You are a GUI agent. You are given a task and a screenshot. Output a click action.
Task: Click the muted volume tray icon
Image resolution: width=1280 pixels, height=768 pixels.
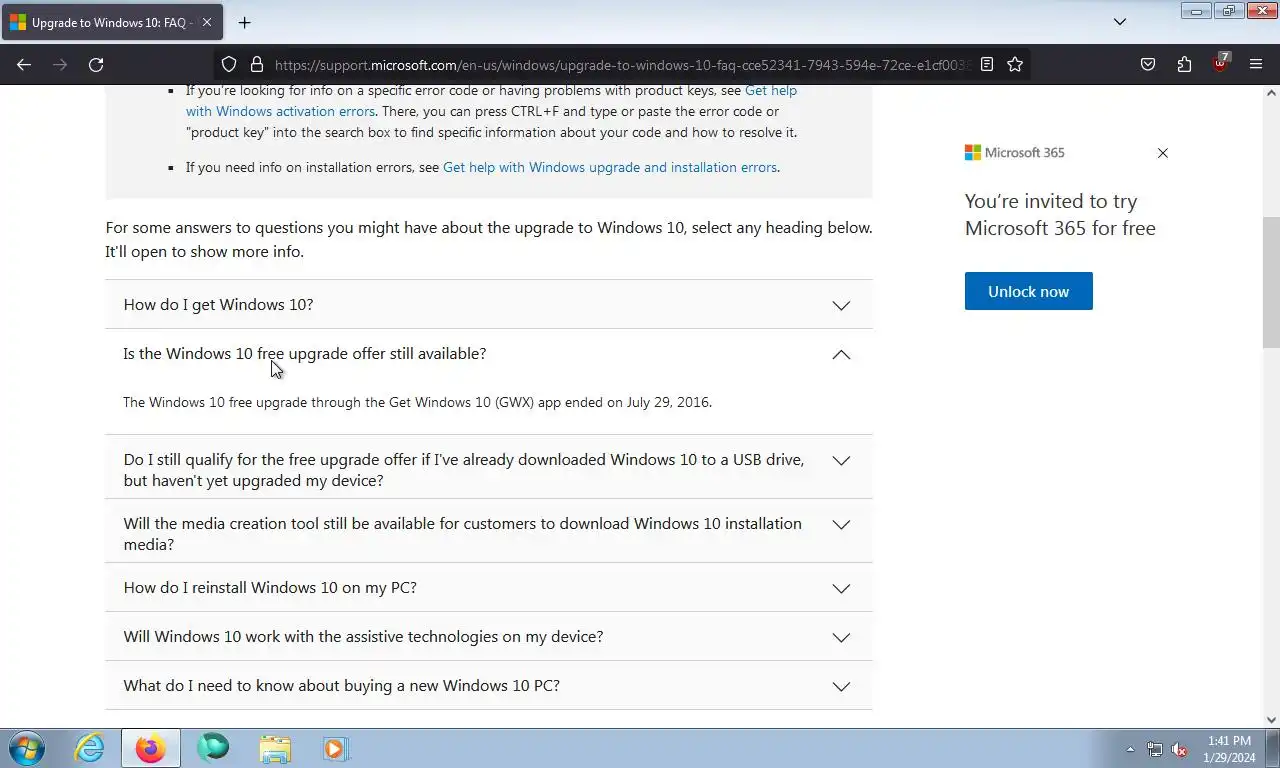point(1179,749)
